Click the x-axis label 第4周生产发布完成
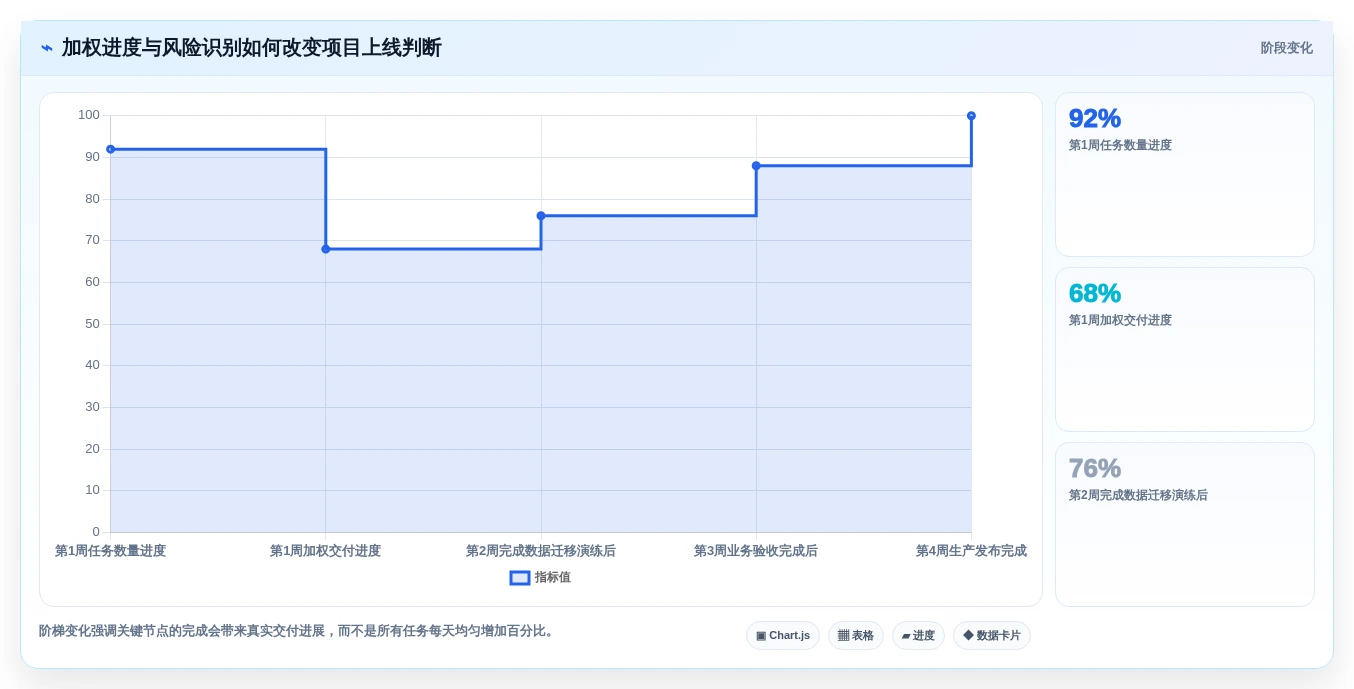 971,551
